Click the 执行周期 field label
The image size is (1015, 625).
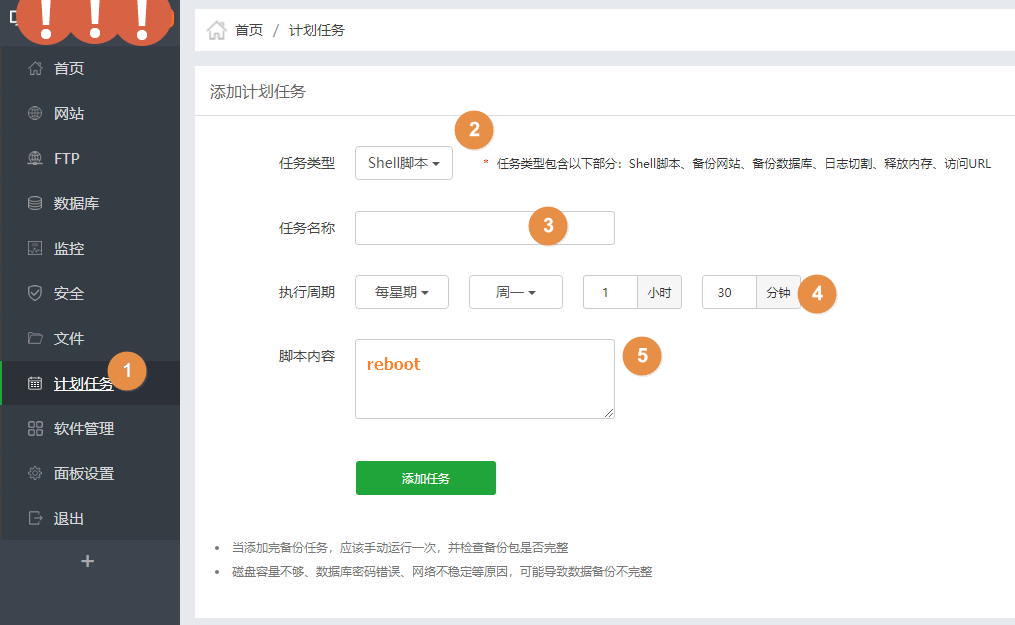[307, 292]
